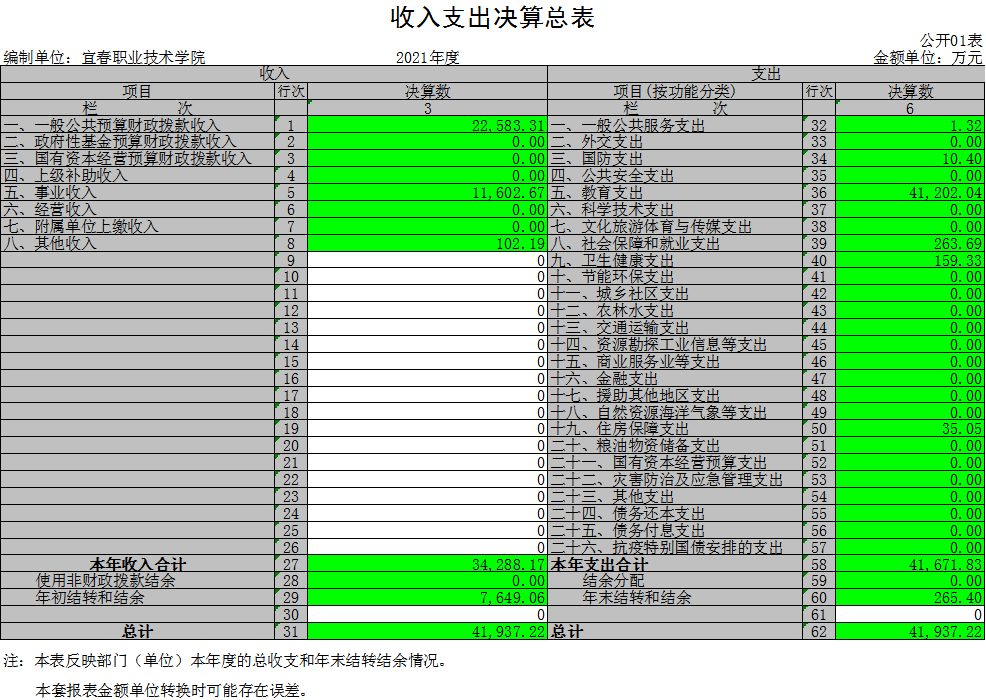Click the 一般公共服务支出 value 1.32
This screenshot has height=700, width=986.
click(x=909, y=125)
